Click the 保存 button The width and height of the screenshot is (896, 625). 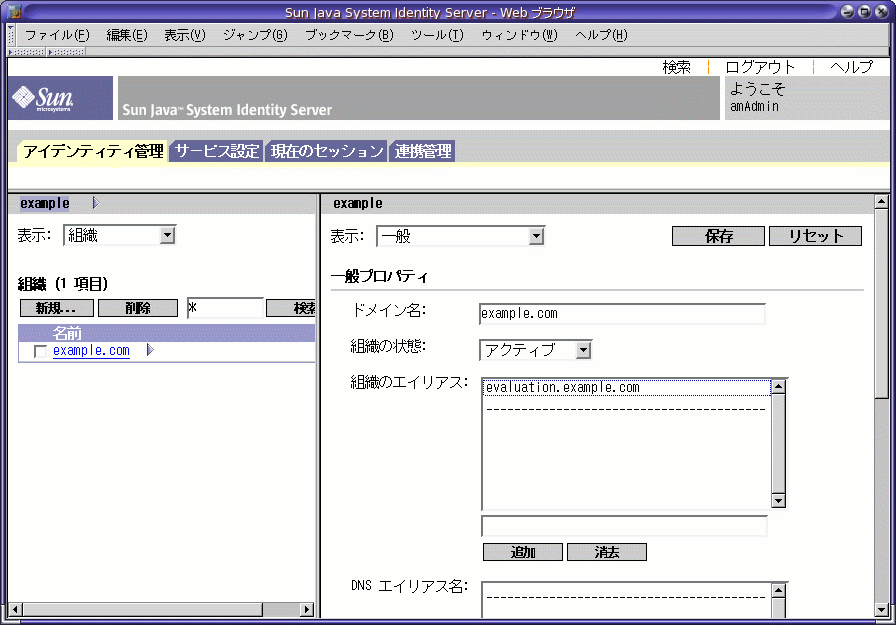tap(718, 236)
